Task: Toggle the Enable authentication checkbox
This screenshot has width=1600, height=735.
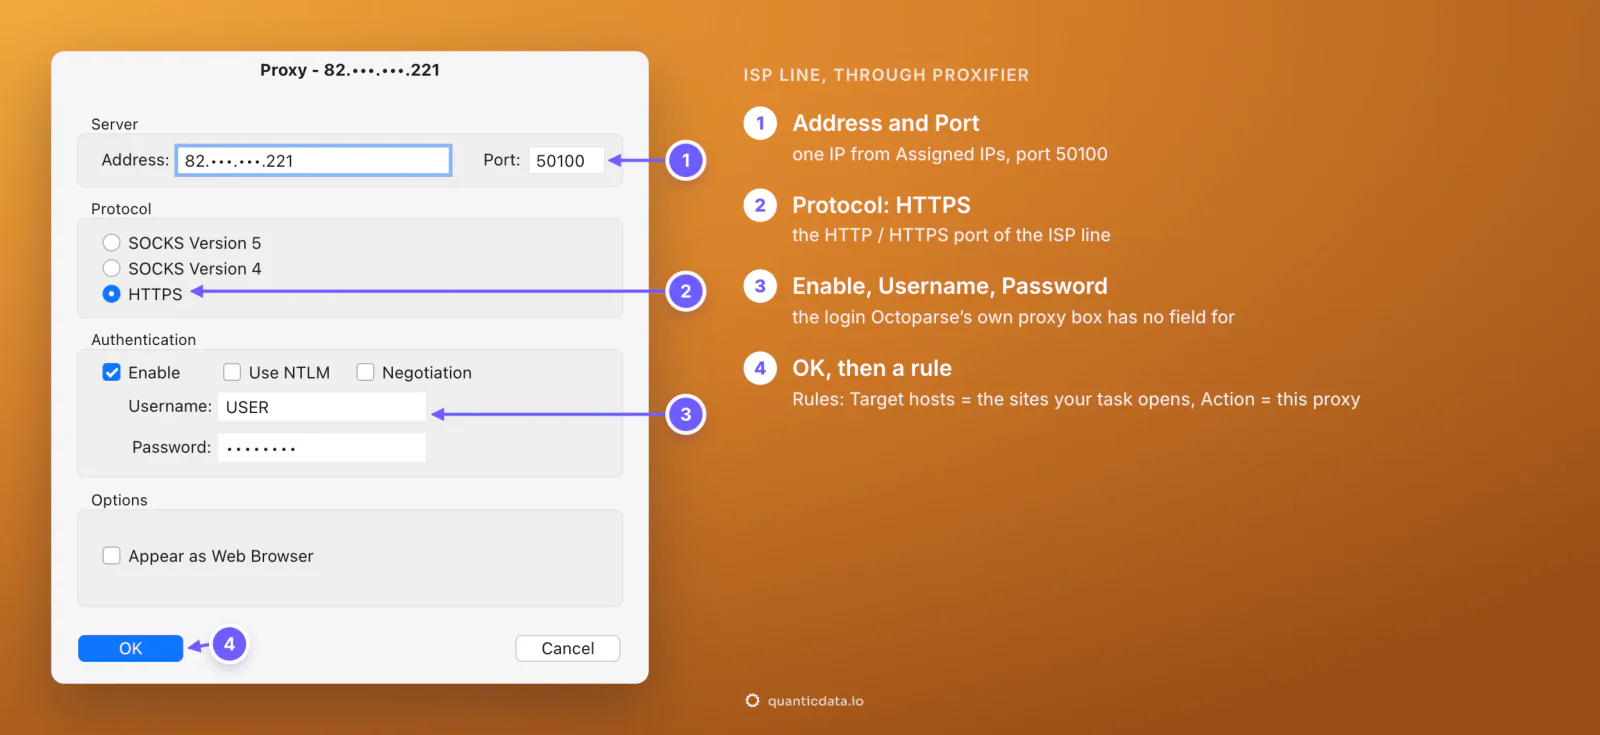Action: coord(111,372)
